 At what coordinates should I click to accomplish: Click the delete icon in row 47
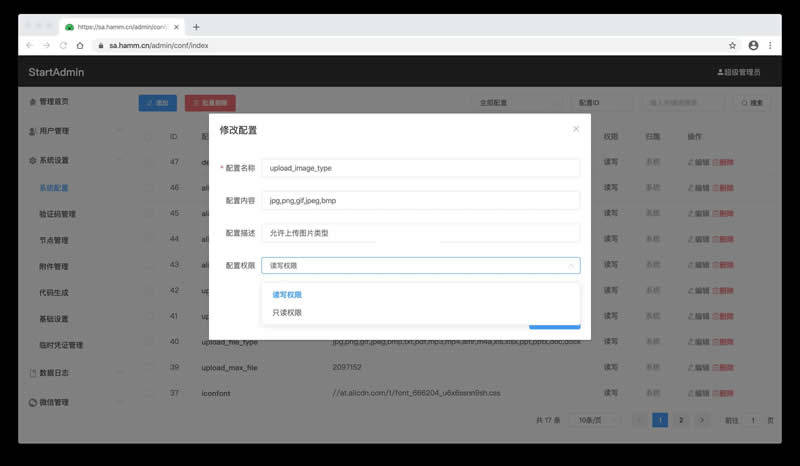[715, 162]
